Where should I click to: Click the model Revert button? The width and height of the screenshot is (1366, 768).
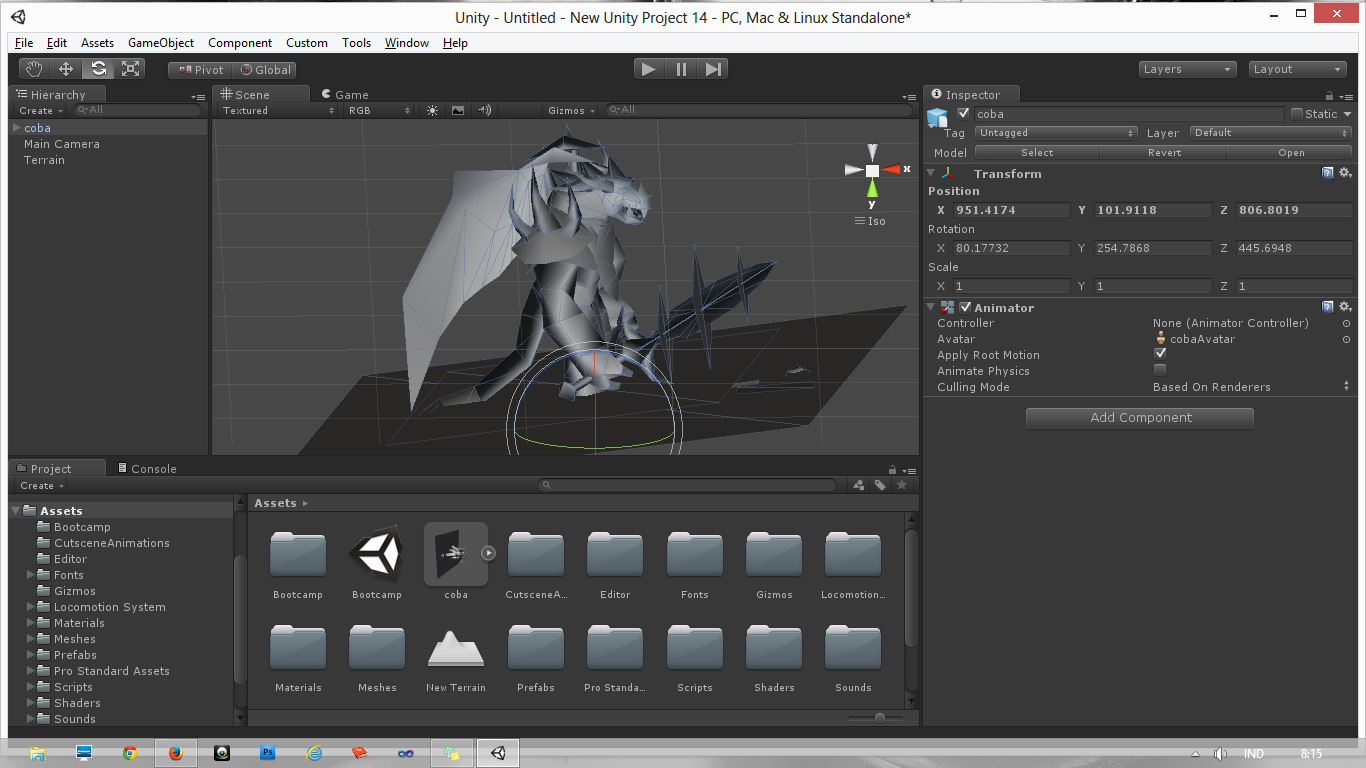(1164, 152)
